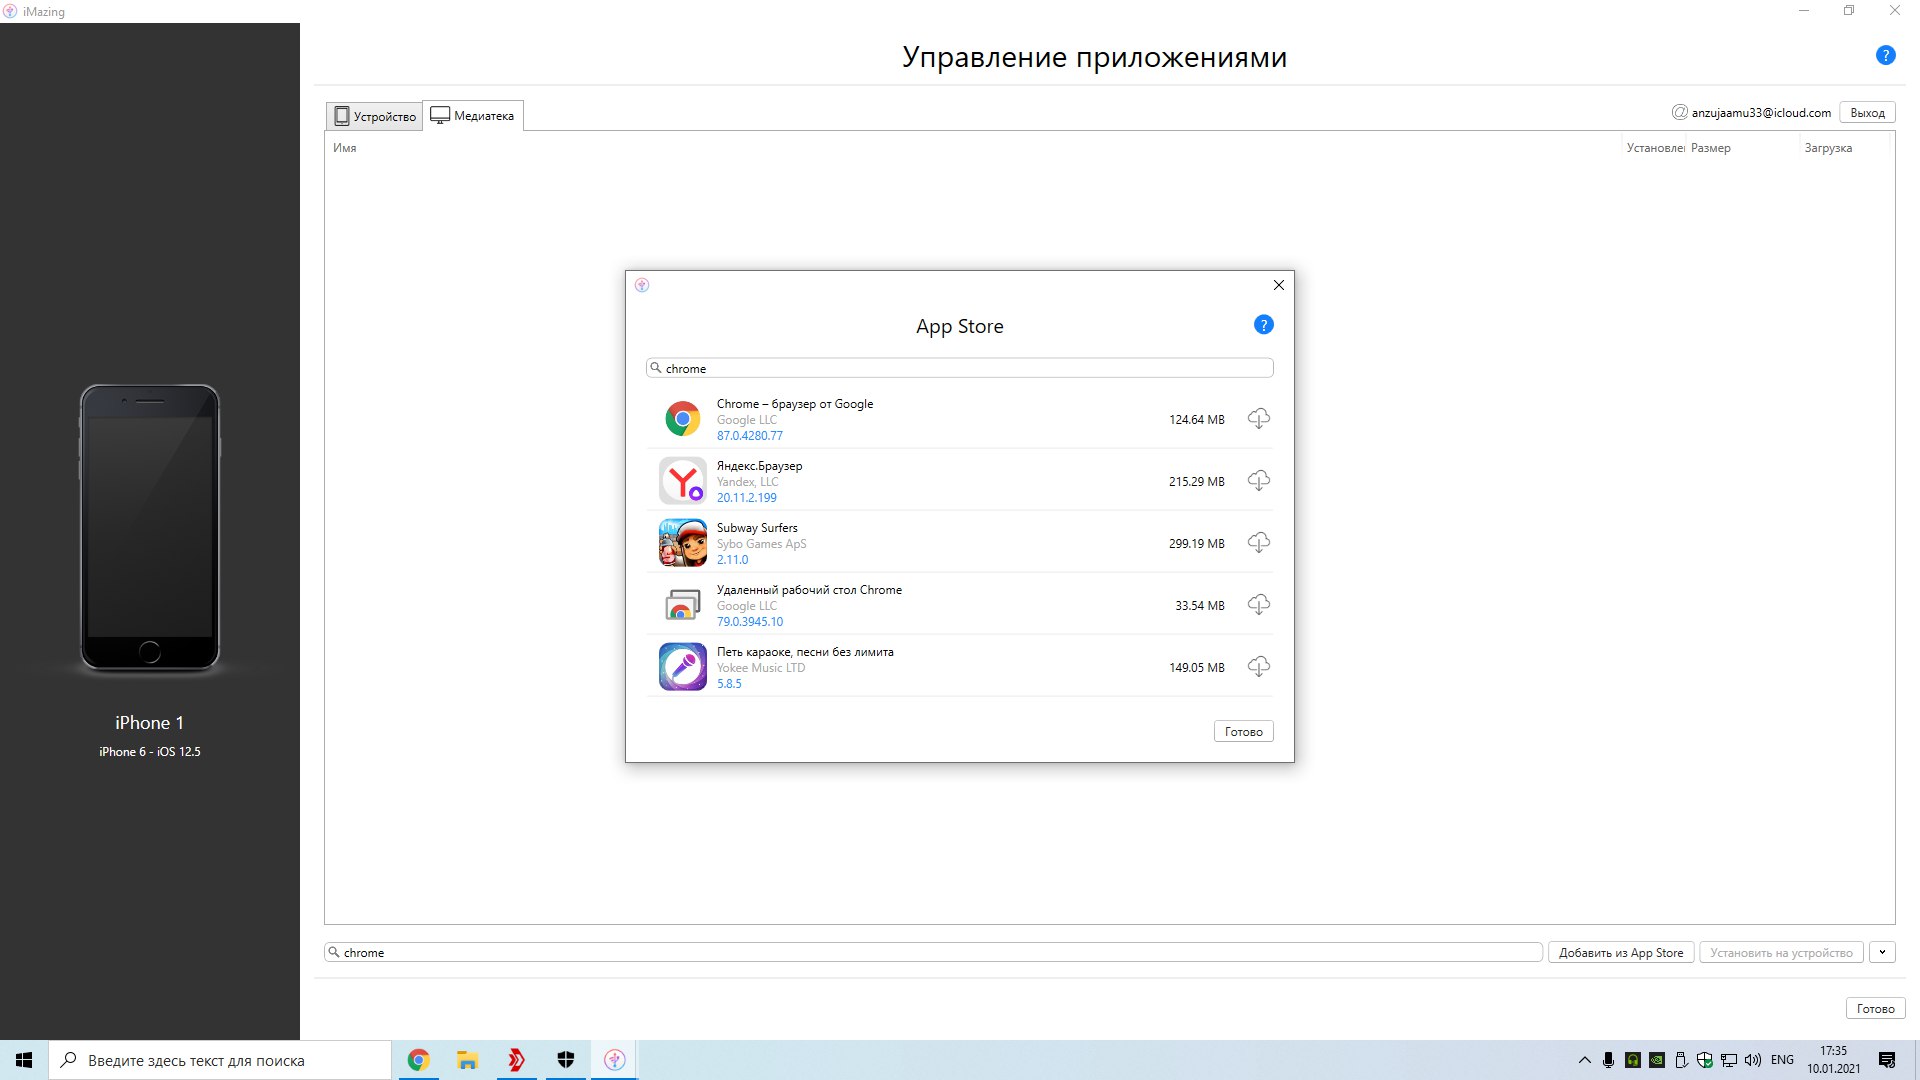
Task: Open Chrome from the taskbar
Action: point(418,1060)
